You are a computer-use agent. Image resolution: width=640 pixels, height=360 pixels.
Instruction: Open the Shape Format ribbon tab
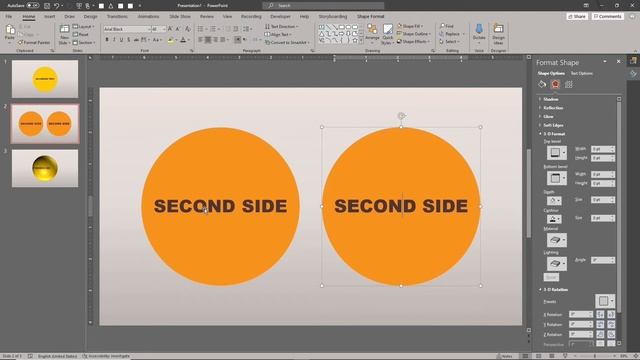pos(371,17)
